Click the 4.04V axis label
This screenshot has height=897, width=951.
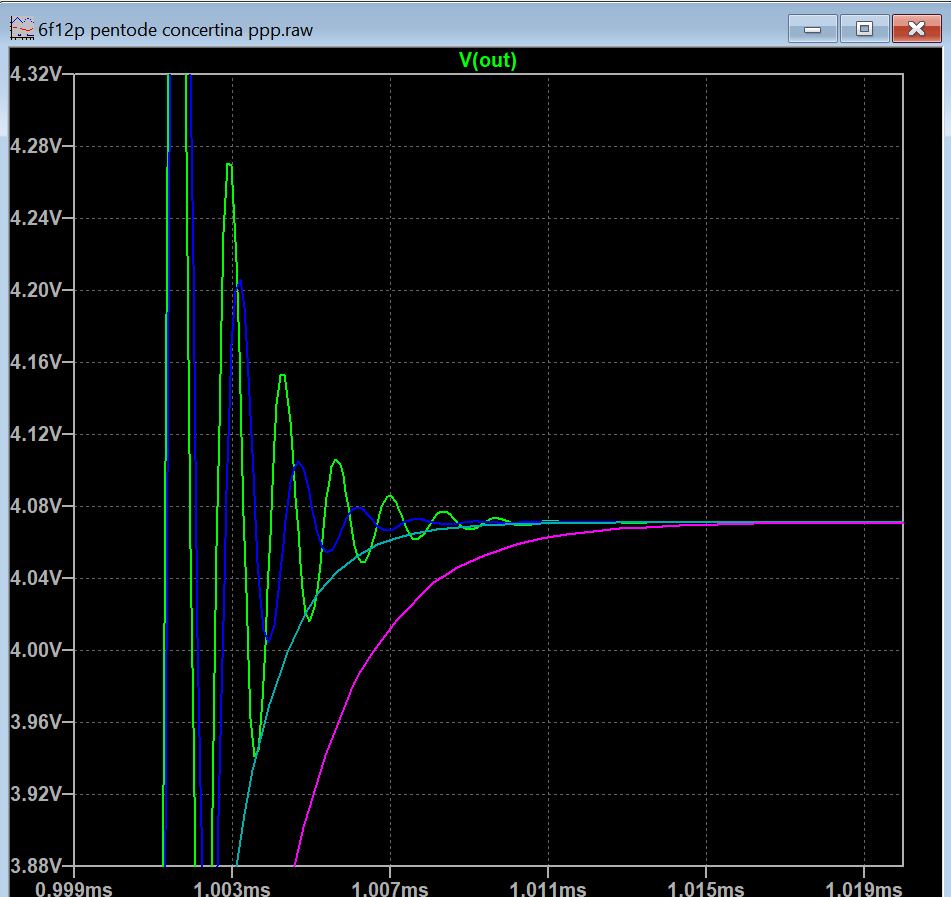tap(36, 578)
